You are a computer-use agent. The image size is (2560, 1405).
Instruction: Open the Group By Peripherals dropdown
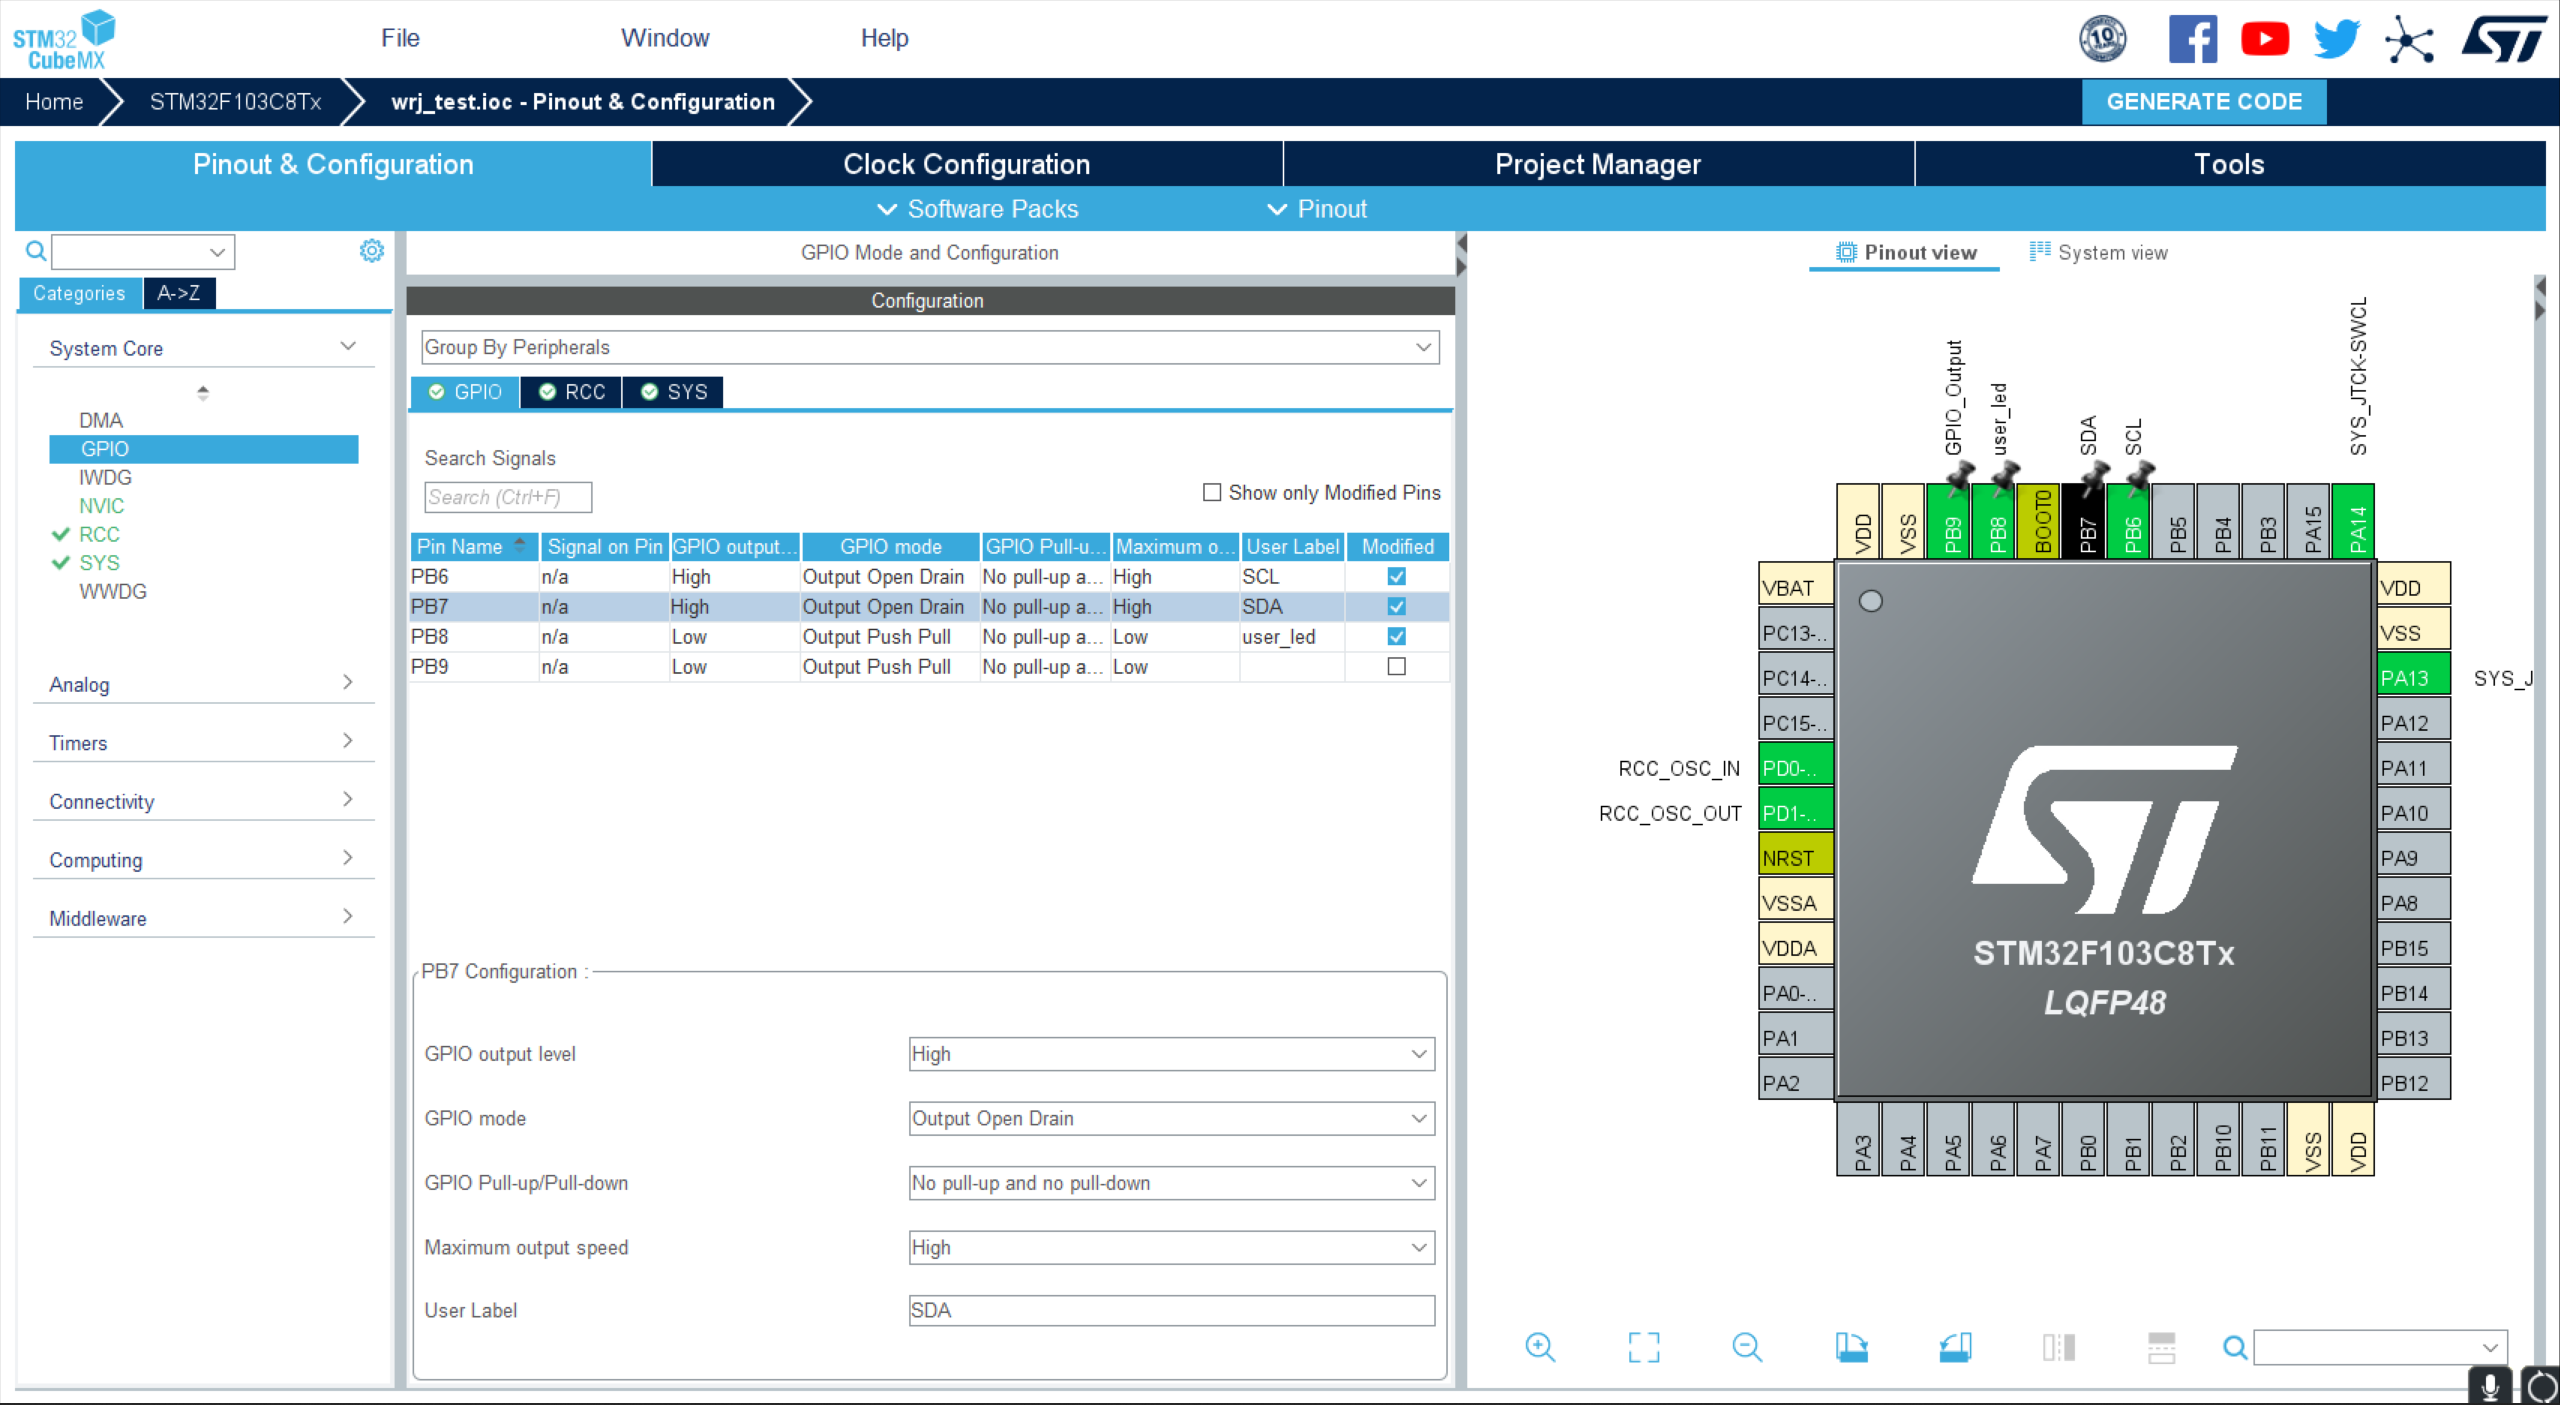pos(930,347)
